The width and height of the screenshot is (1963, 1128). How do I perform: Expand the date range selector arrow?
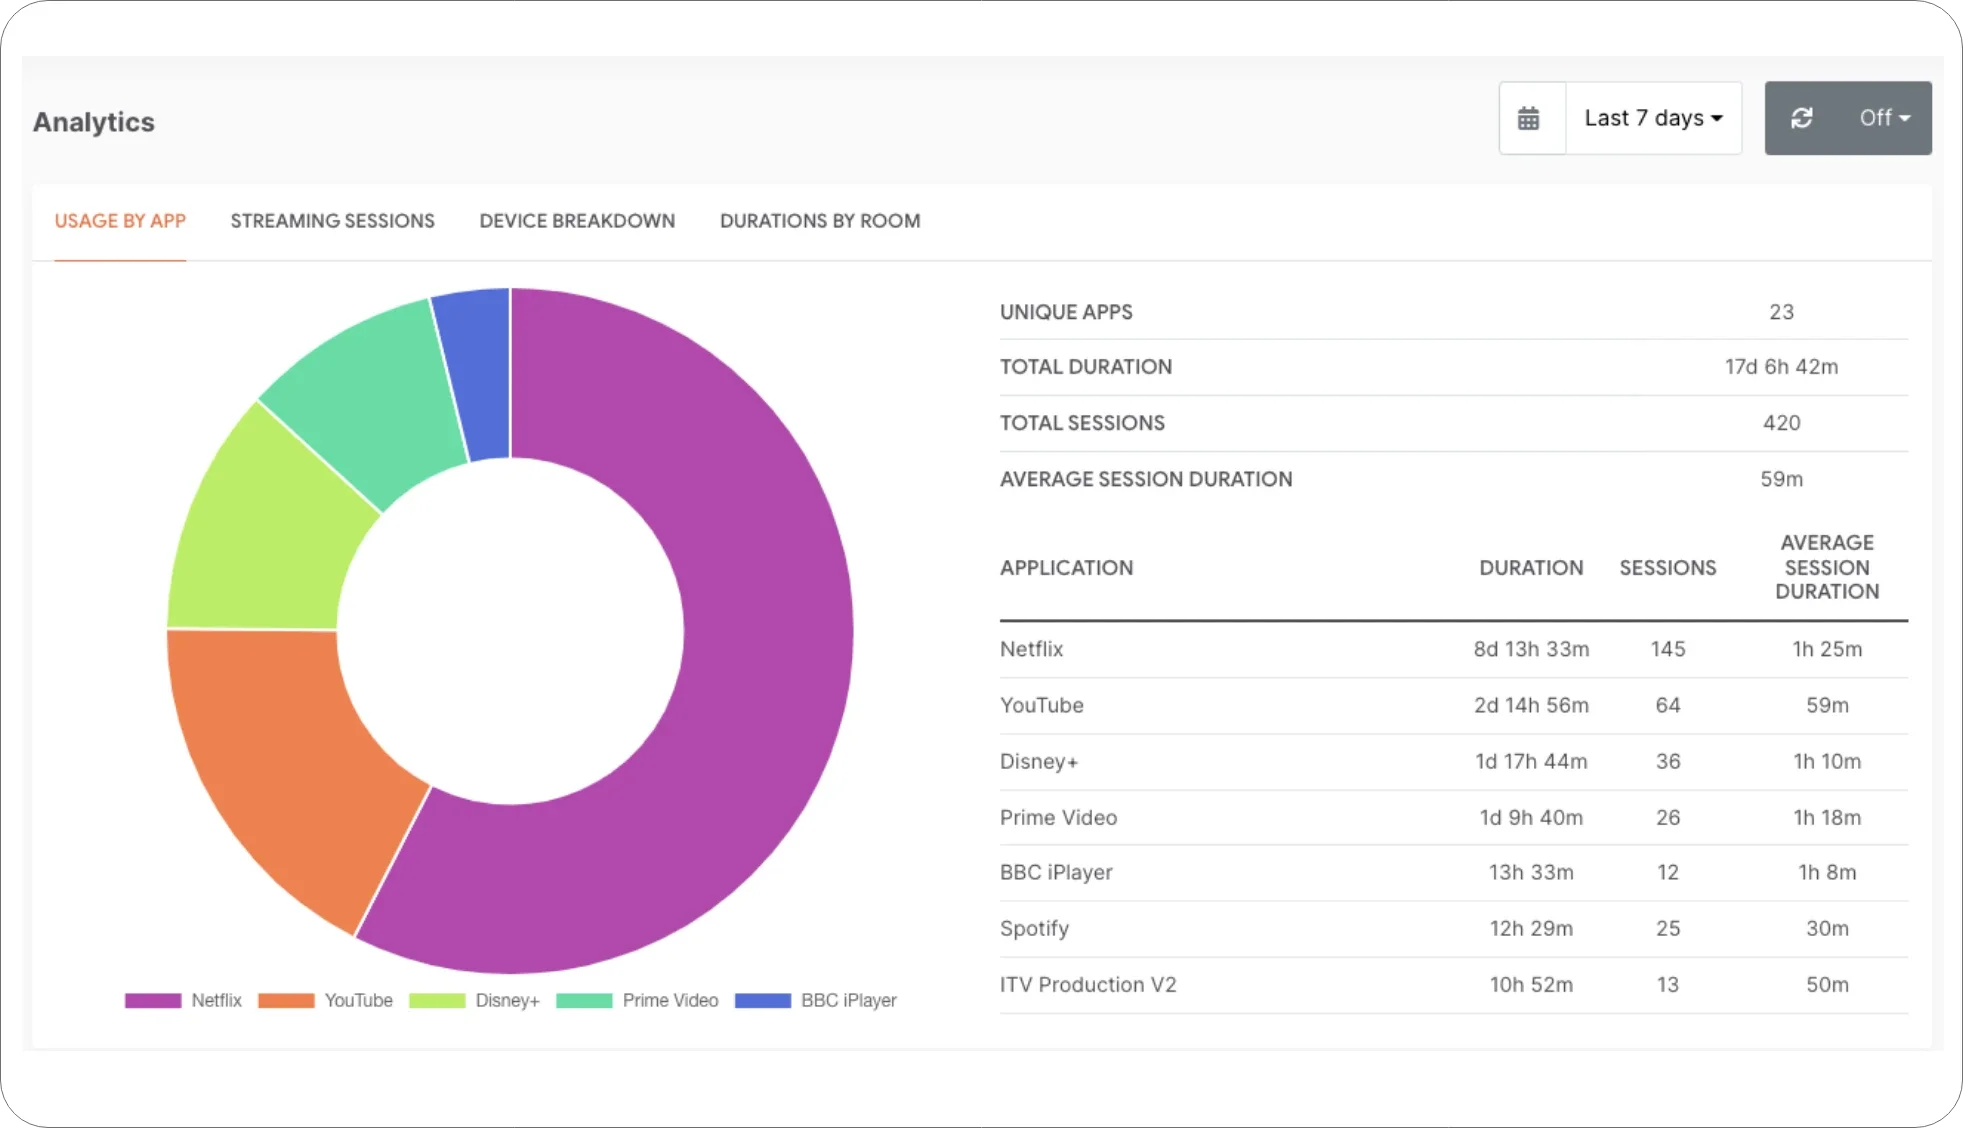coord(1716,118)
